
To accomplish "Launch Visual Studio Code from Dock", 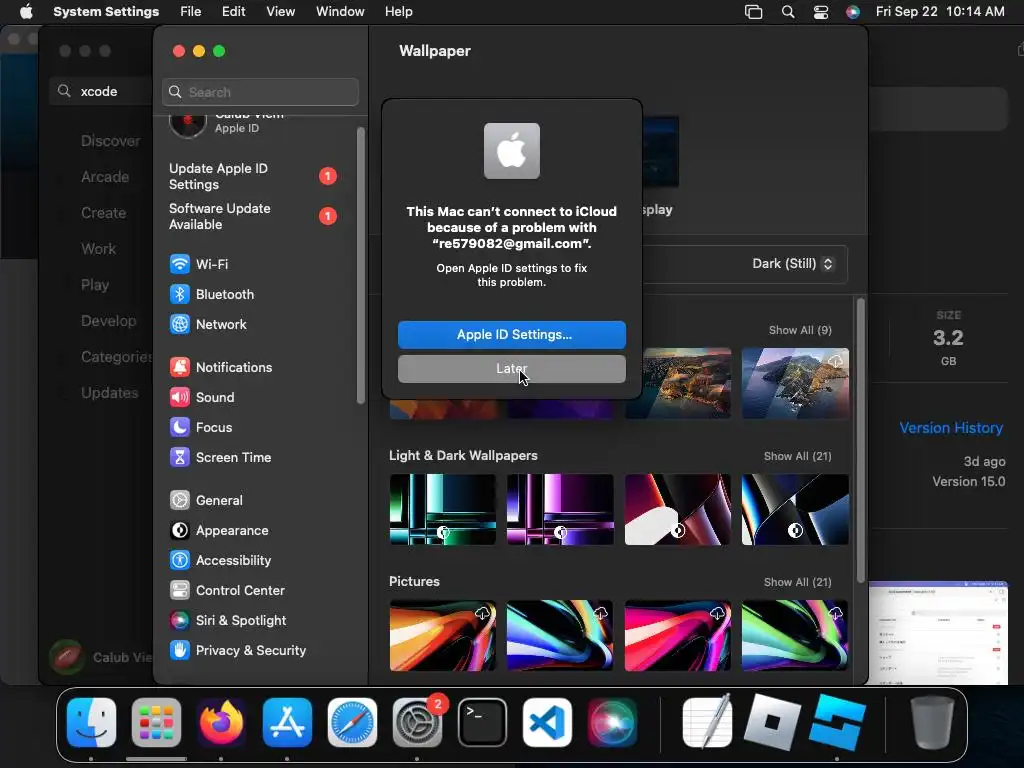I will [547, 722].
